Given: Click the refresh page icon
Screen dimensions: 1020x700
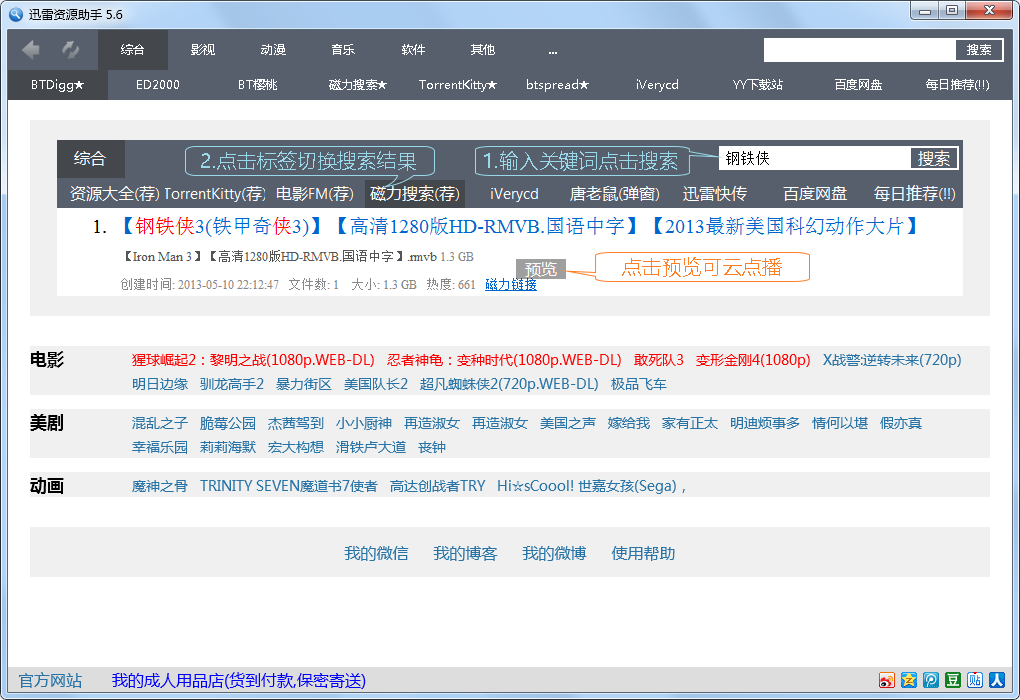Looking at the screenshot, I should (68, 49).
